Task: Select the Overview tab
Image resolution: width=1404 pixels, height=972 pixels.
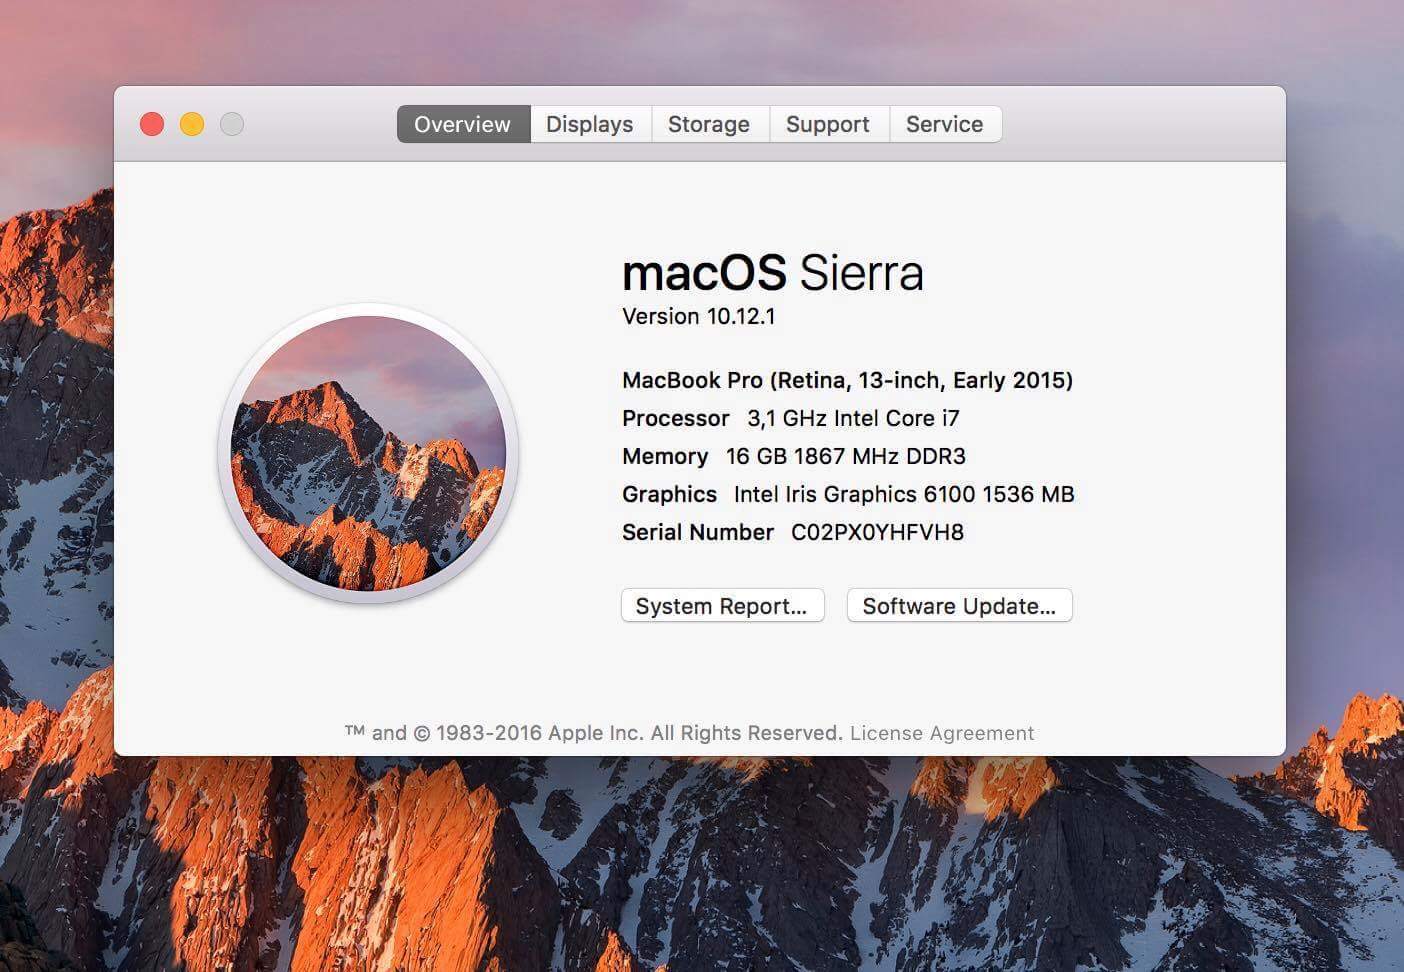Action: [463, 124]
